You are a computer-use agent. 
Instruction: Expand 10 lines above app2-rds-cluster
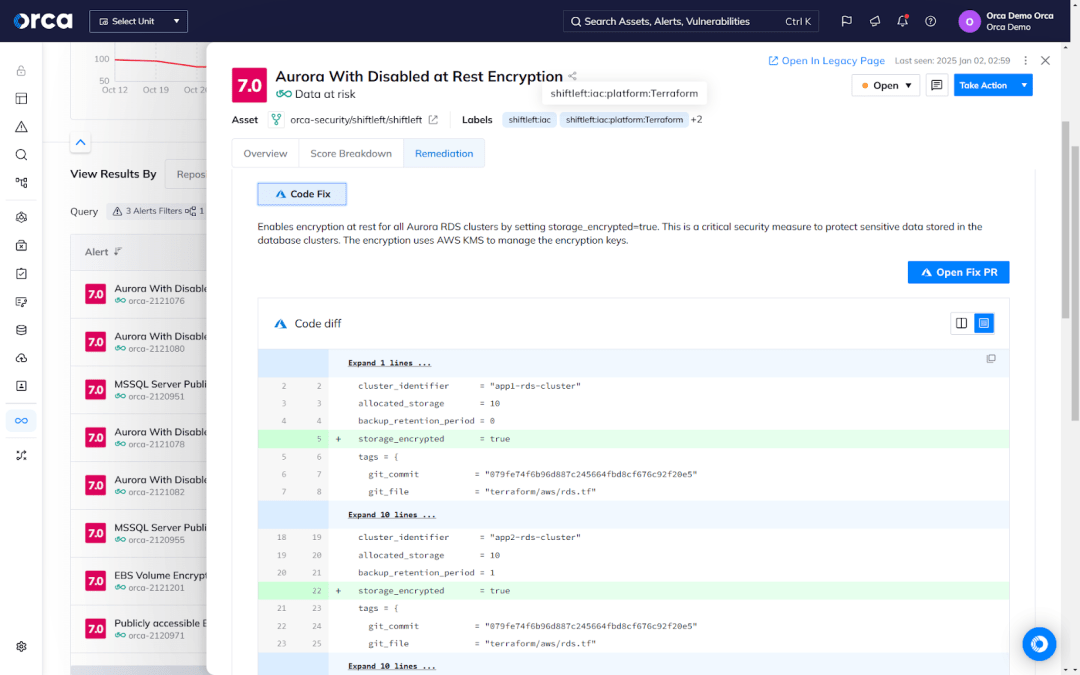391,515
